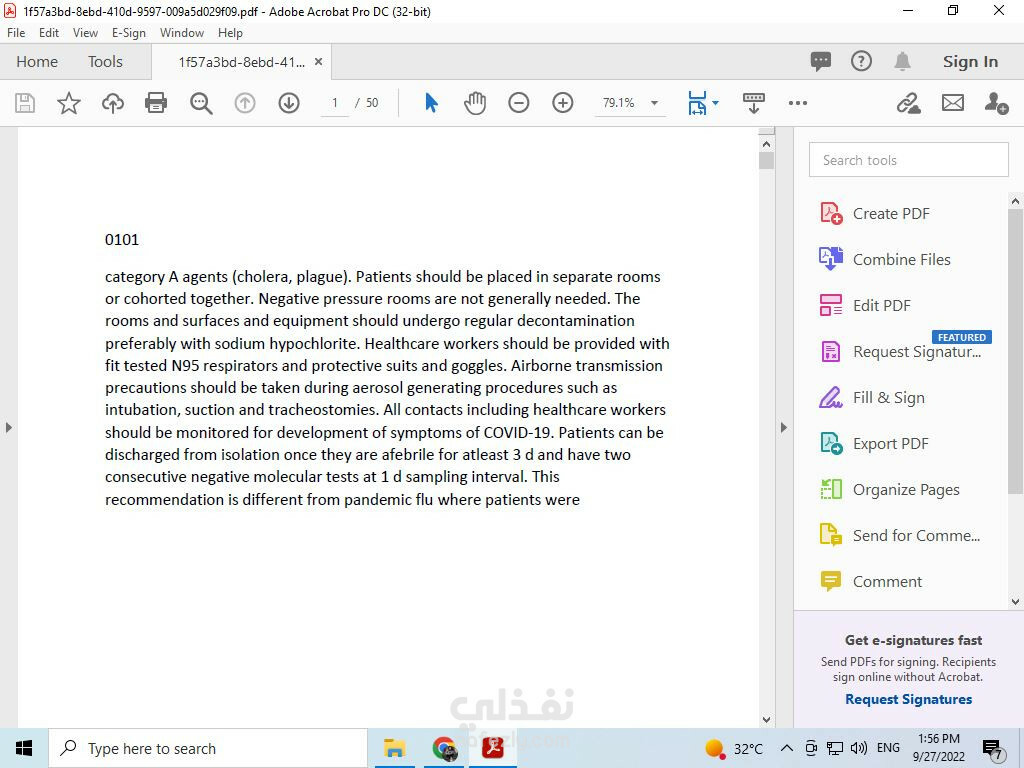Open the E-Sign menu
This screenshot has width=1024, height=768.
click(129, 33)
